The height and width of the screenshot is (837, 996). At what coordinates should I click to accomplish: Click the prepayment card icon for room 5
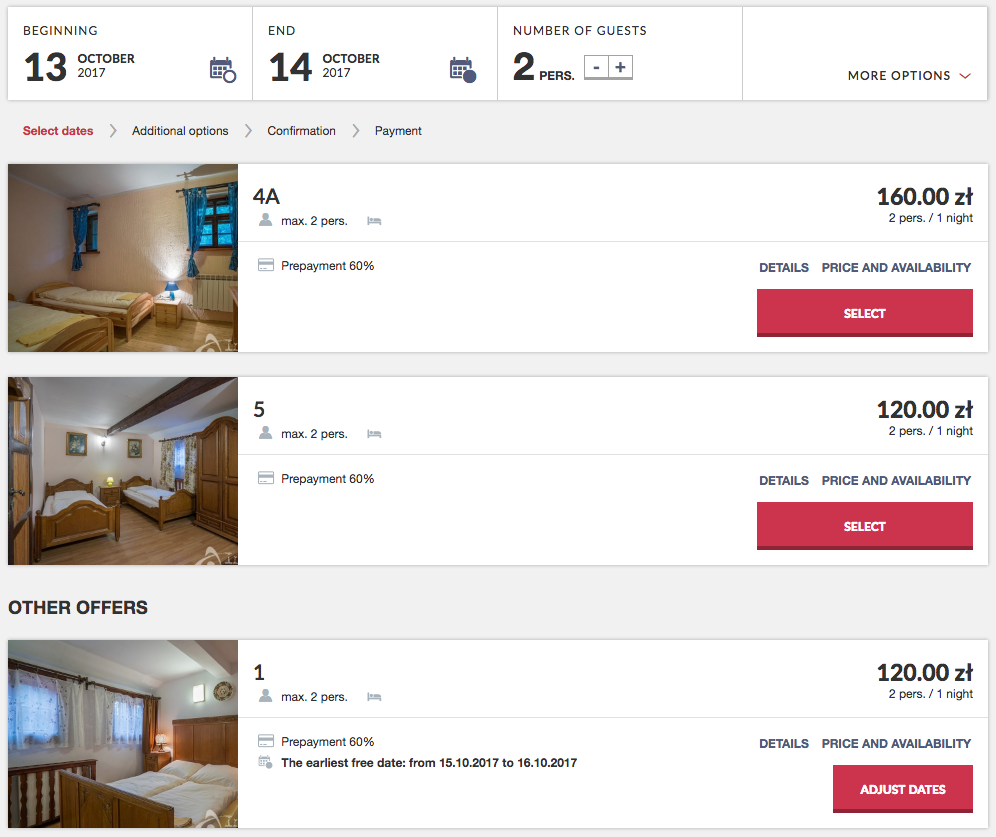click(266, 479)
